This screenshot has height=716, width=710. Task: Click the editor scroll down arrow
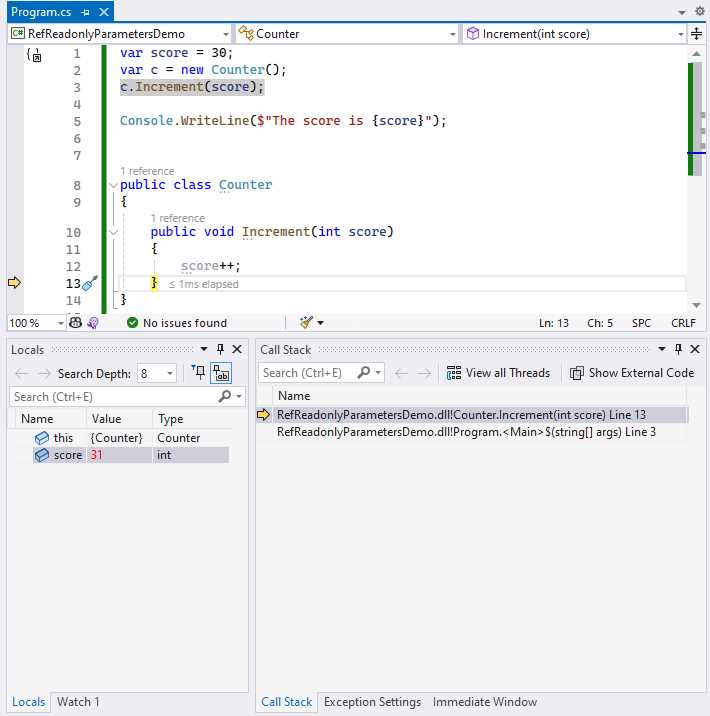point(696,305)
